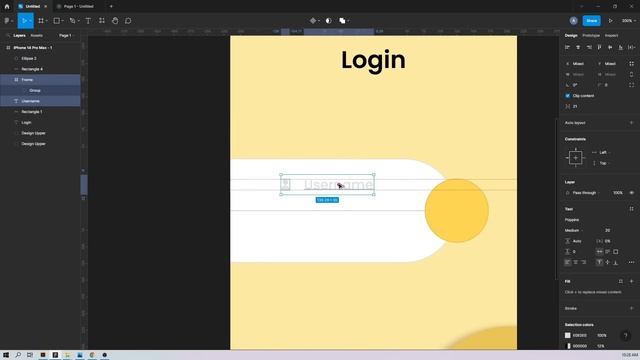Click the Text align right icon
The width and height of the screenshot is (640, 360).
(x=584, y=262)
